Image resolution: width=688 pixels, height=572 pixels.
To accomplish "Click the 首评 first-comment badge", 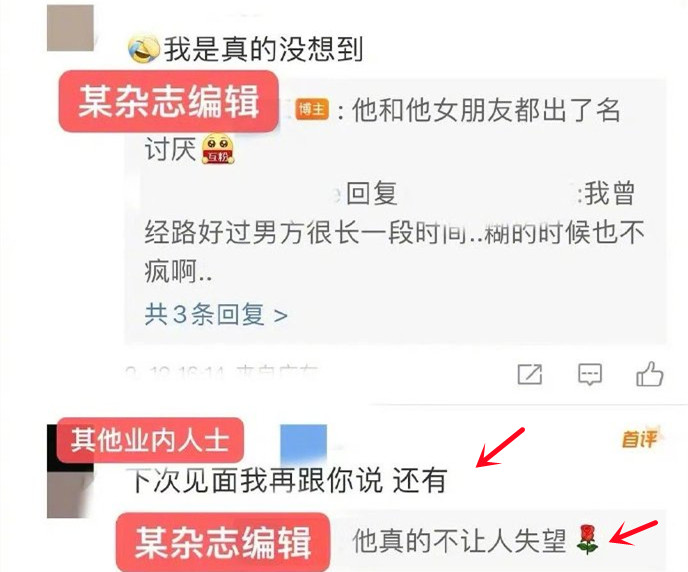I will pos(640,439).
